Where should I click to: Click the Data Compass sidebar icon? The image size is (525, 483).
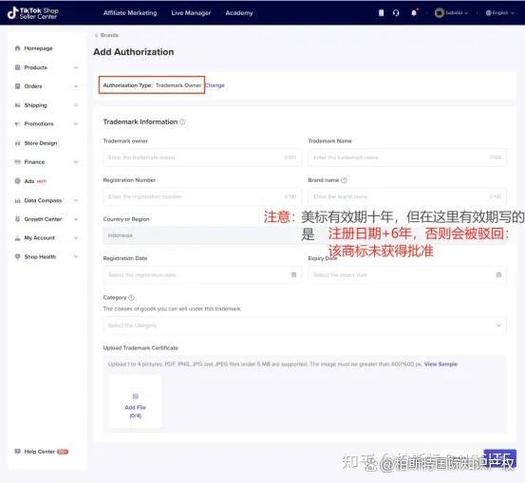coord(17,200)
